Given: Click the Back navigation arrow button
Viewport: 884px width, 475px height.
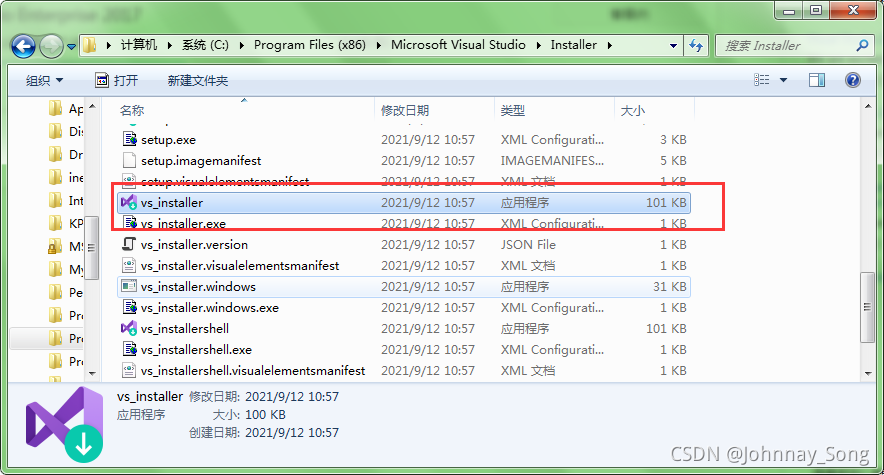Looking at the screenshot, I should 23,46.
